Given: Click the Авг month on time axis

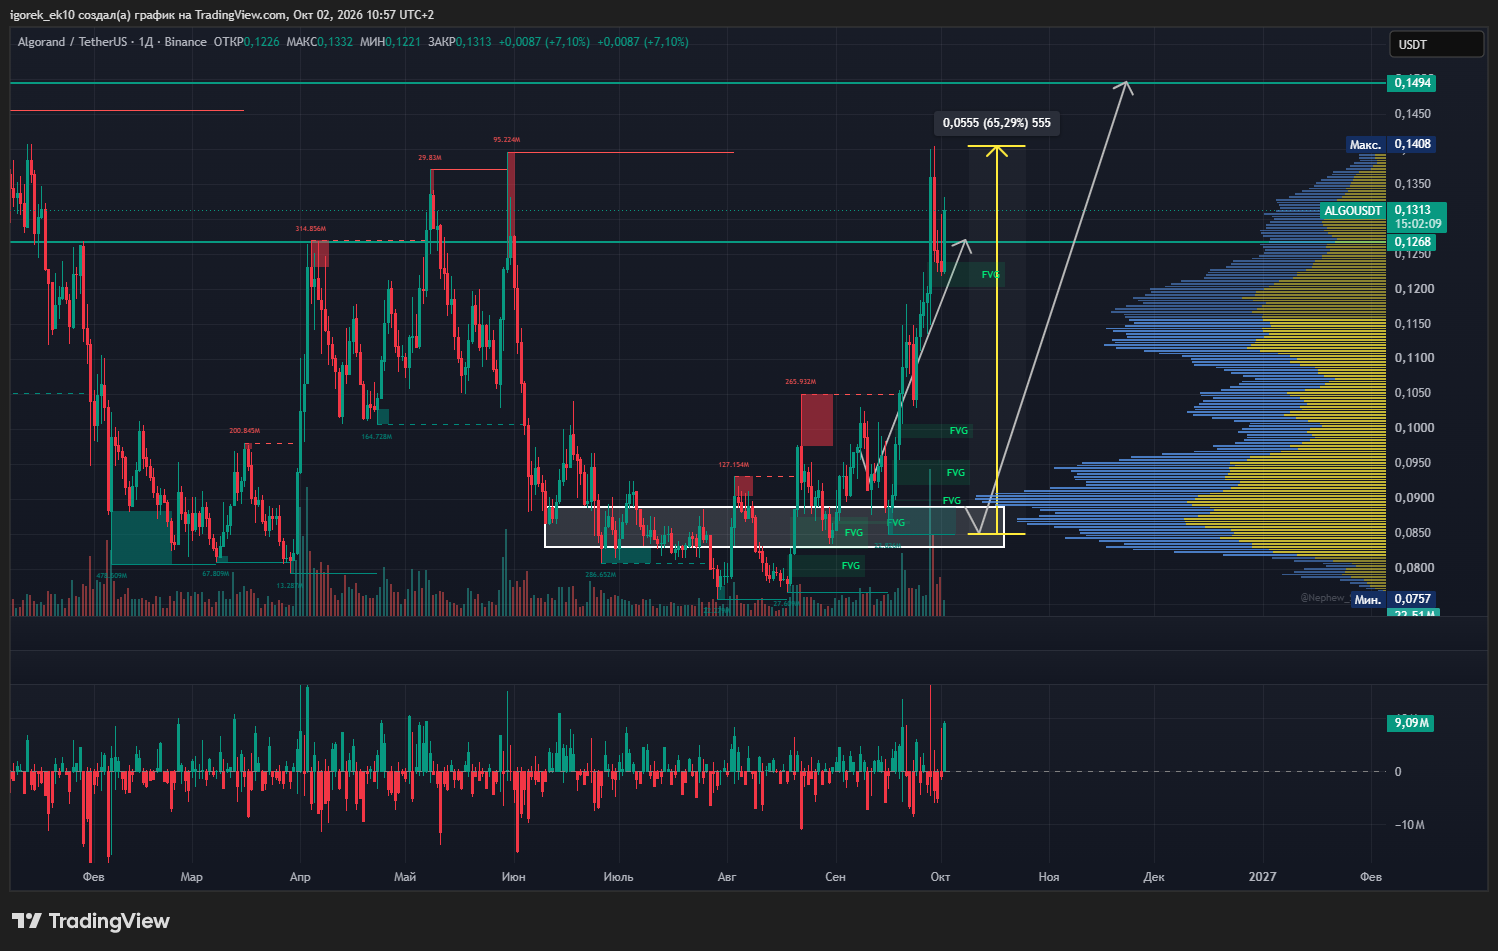Looking at the screenshot, I should [727, 877].
